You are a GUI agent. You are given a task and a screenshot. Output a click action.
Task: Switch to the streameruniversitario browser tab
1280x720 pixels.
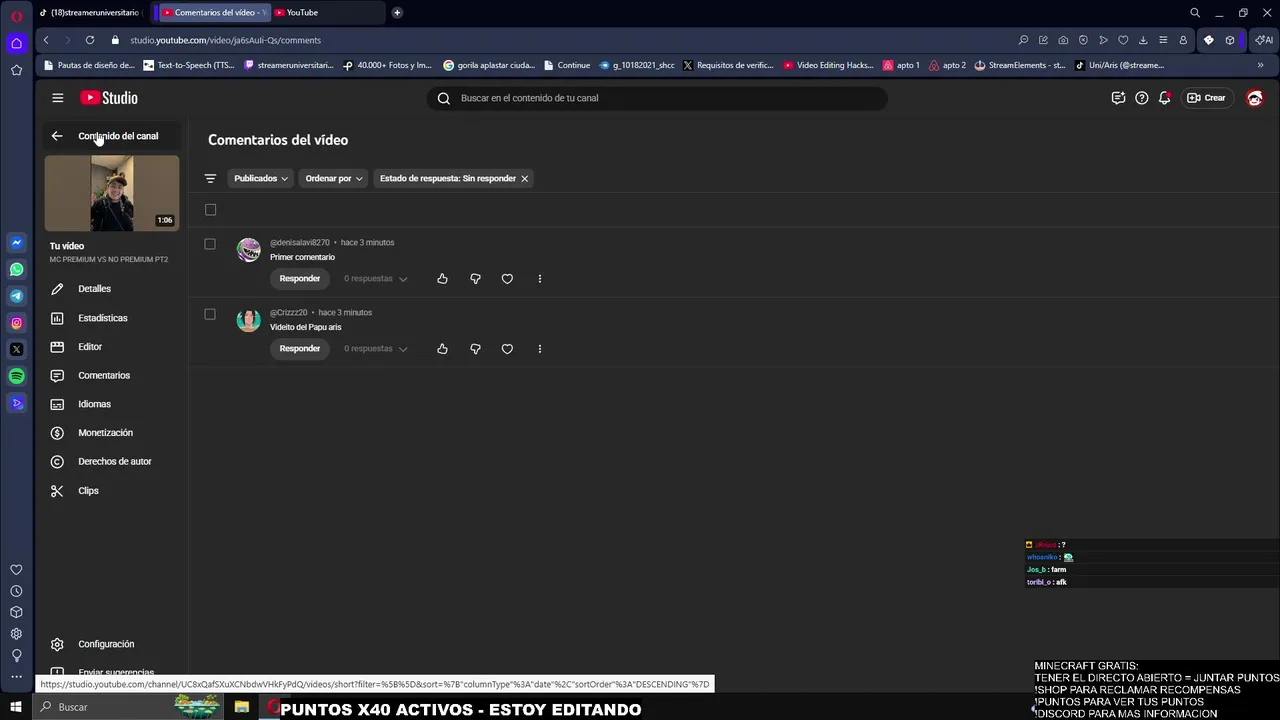pos(90,13)
